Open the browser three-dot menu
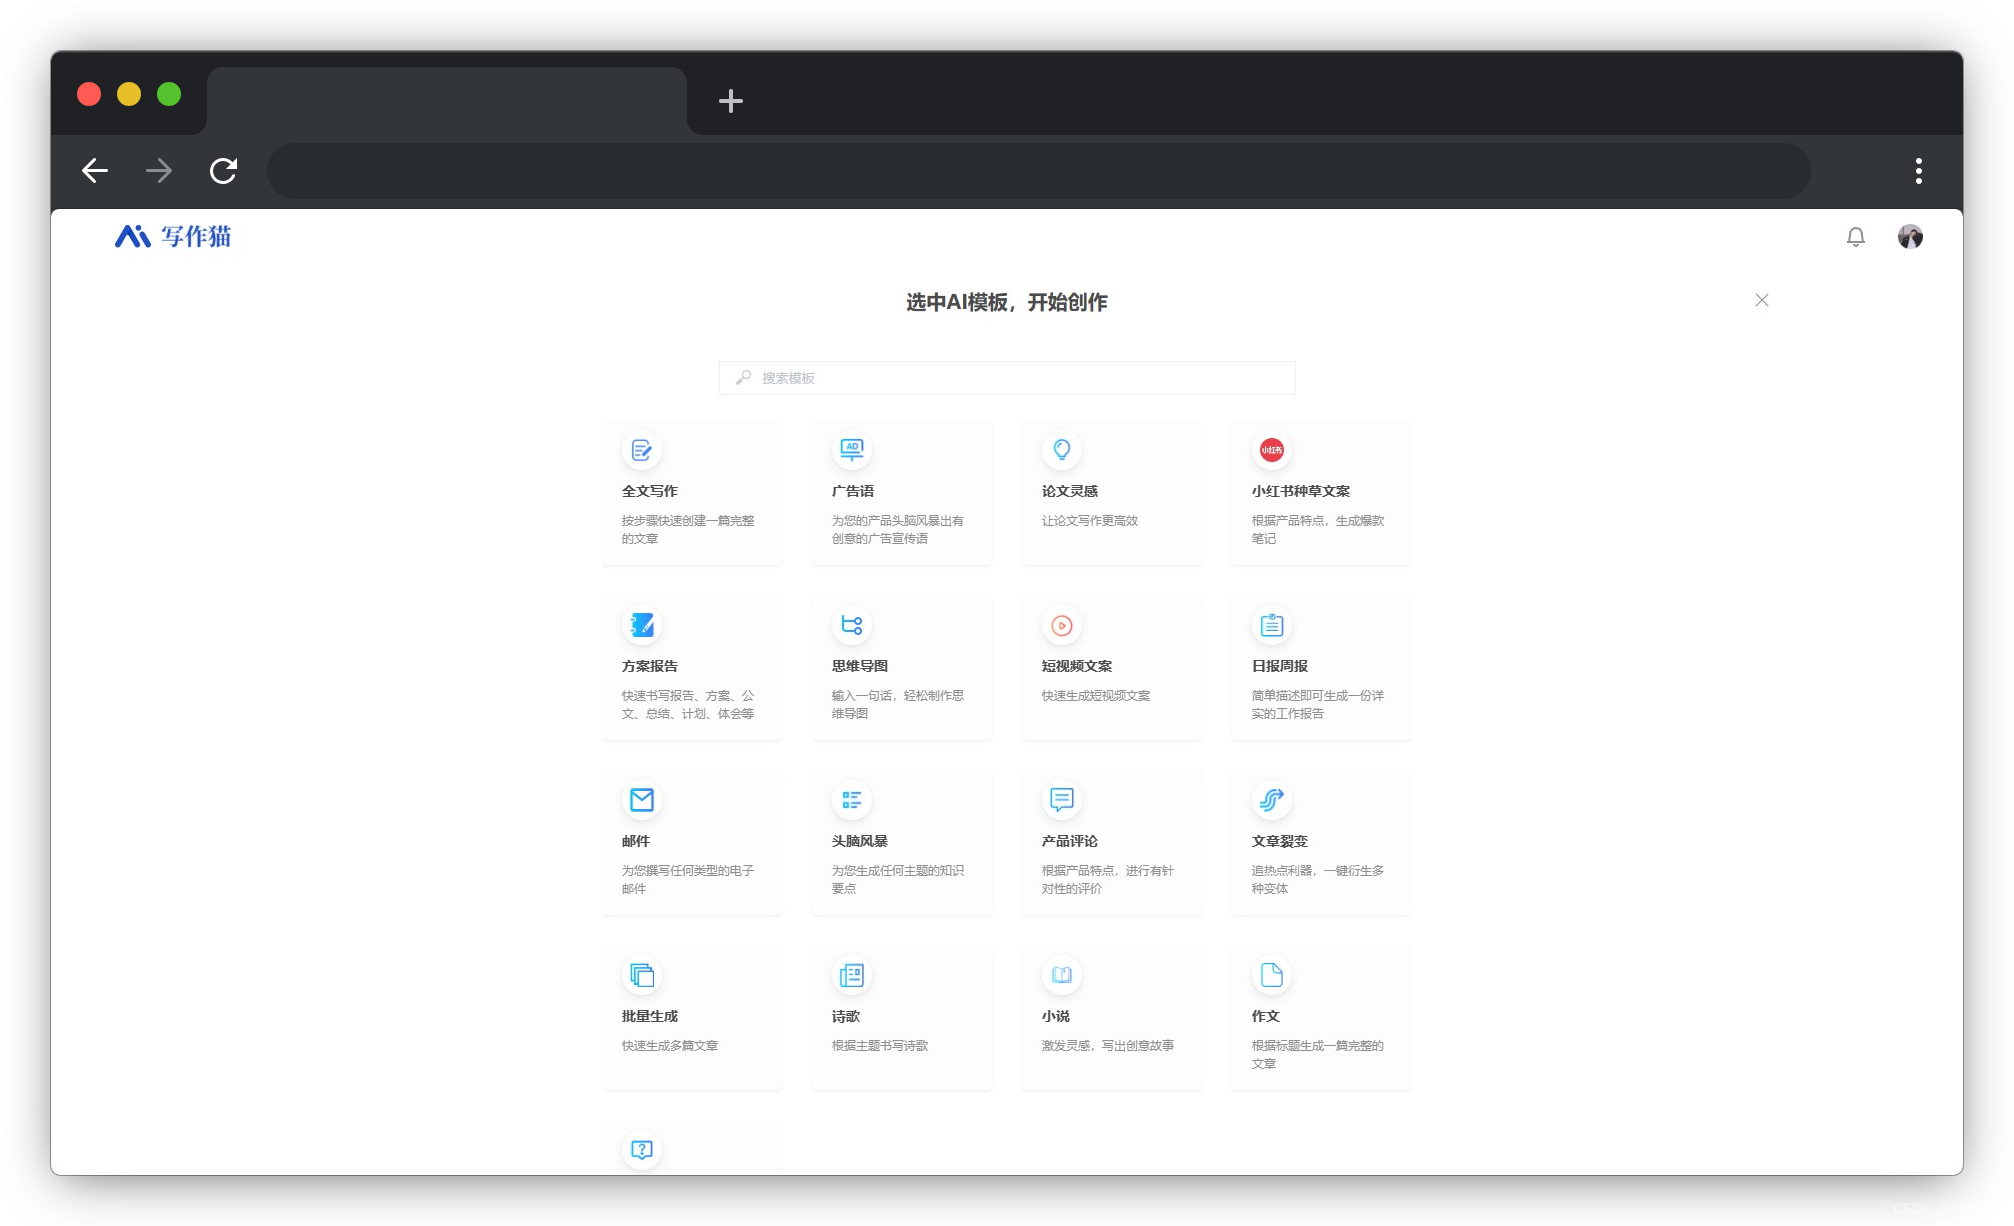The image size is (2014, 1226). (x=1918, y=171)
